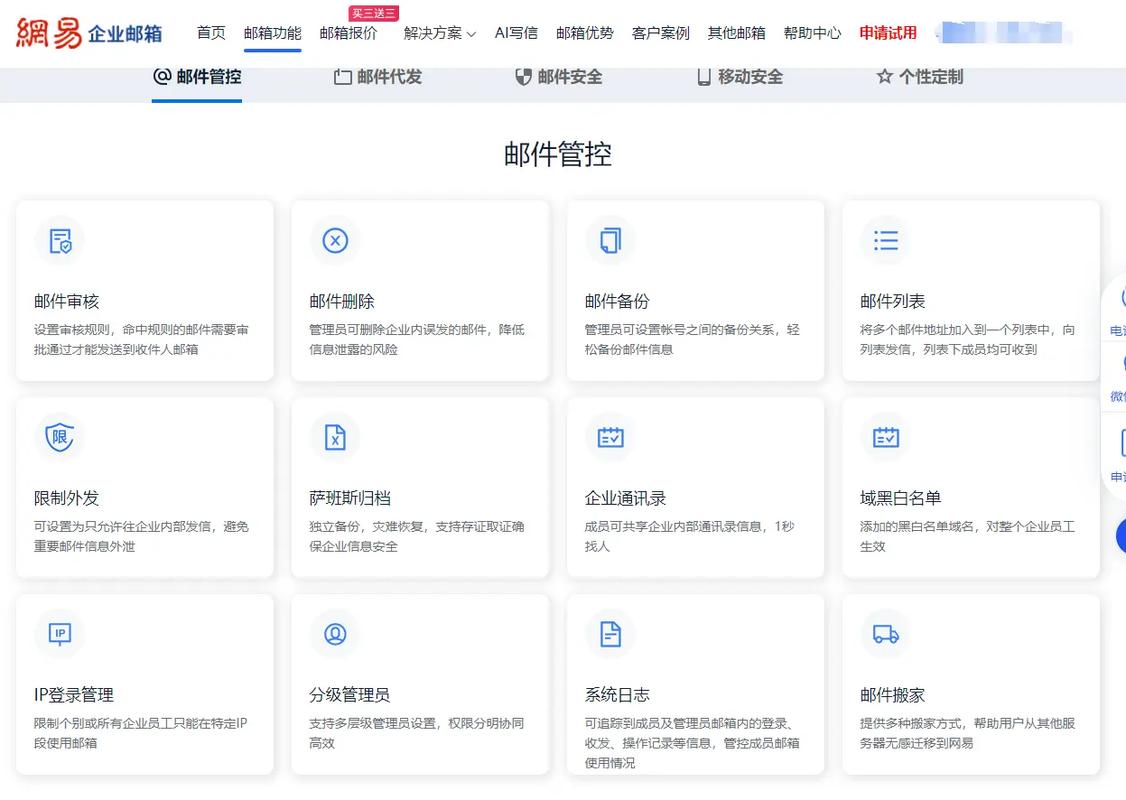
Task: Click the 域黑白名单 checklist icon
Action: point(885,437)
